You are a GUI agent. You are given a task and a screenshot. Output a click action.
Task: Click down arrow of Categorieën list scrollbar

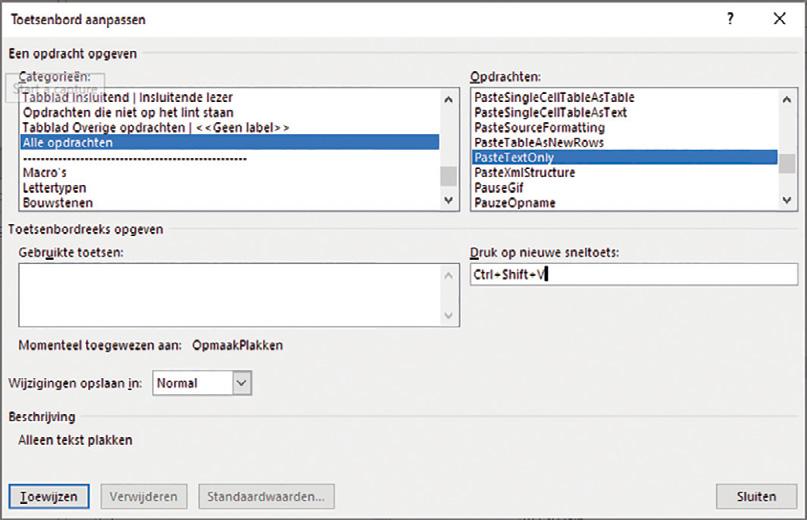[x=448, y=200]
